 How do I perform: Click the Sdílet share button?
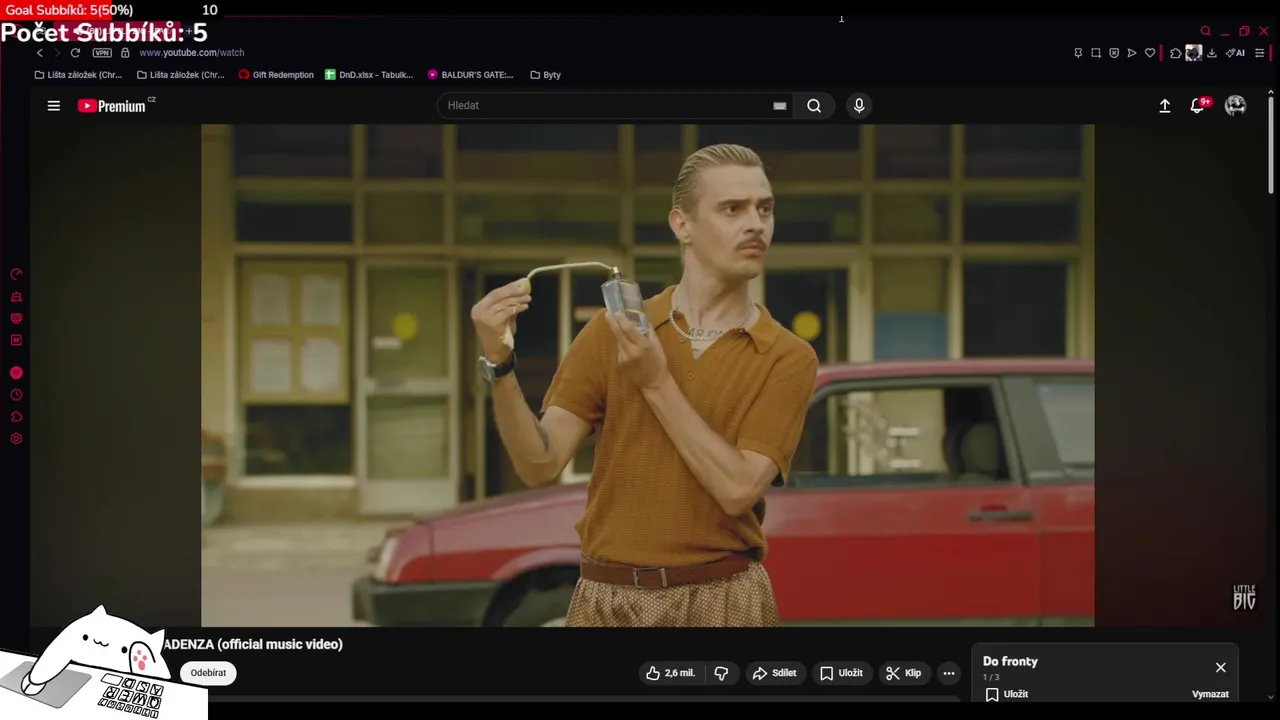point(775,673)
